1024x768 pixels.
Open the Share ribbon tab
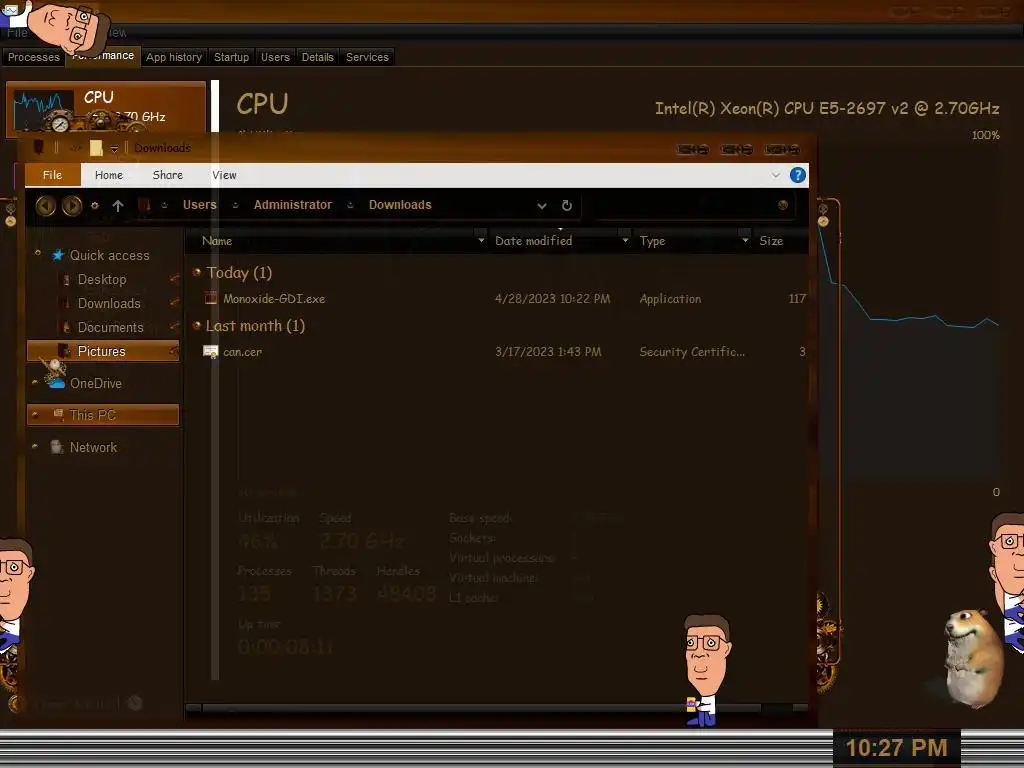coord(167,175)
